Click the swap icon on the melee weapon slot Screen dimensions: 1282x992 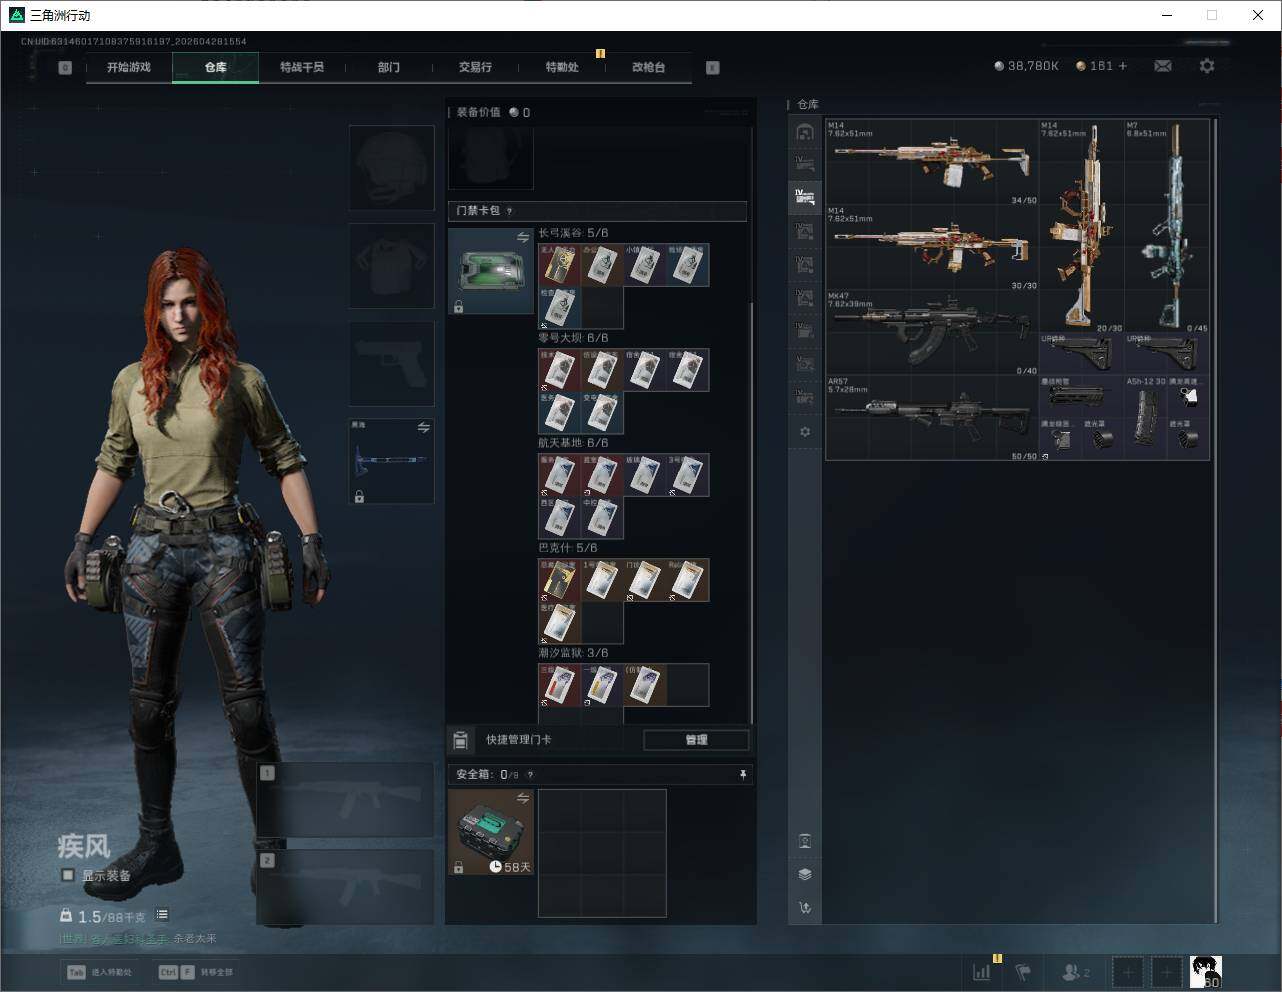[424, 428]
